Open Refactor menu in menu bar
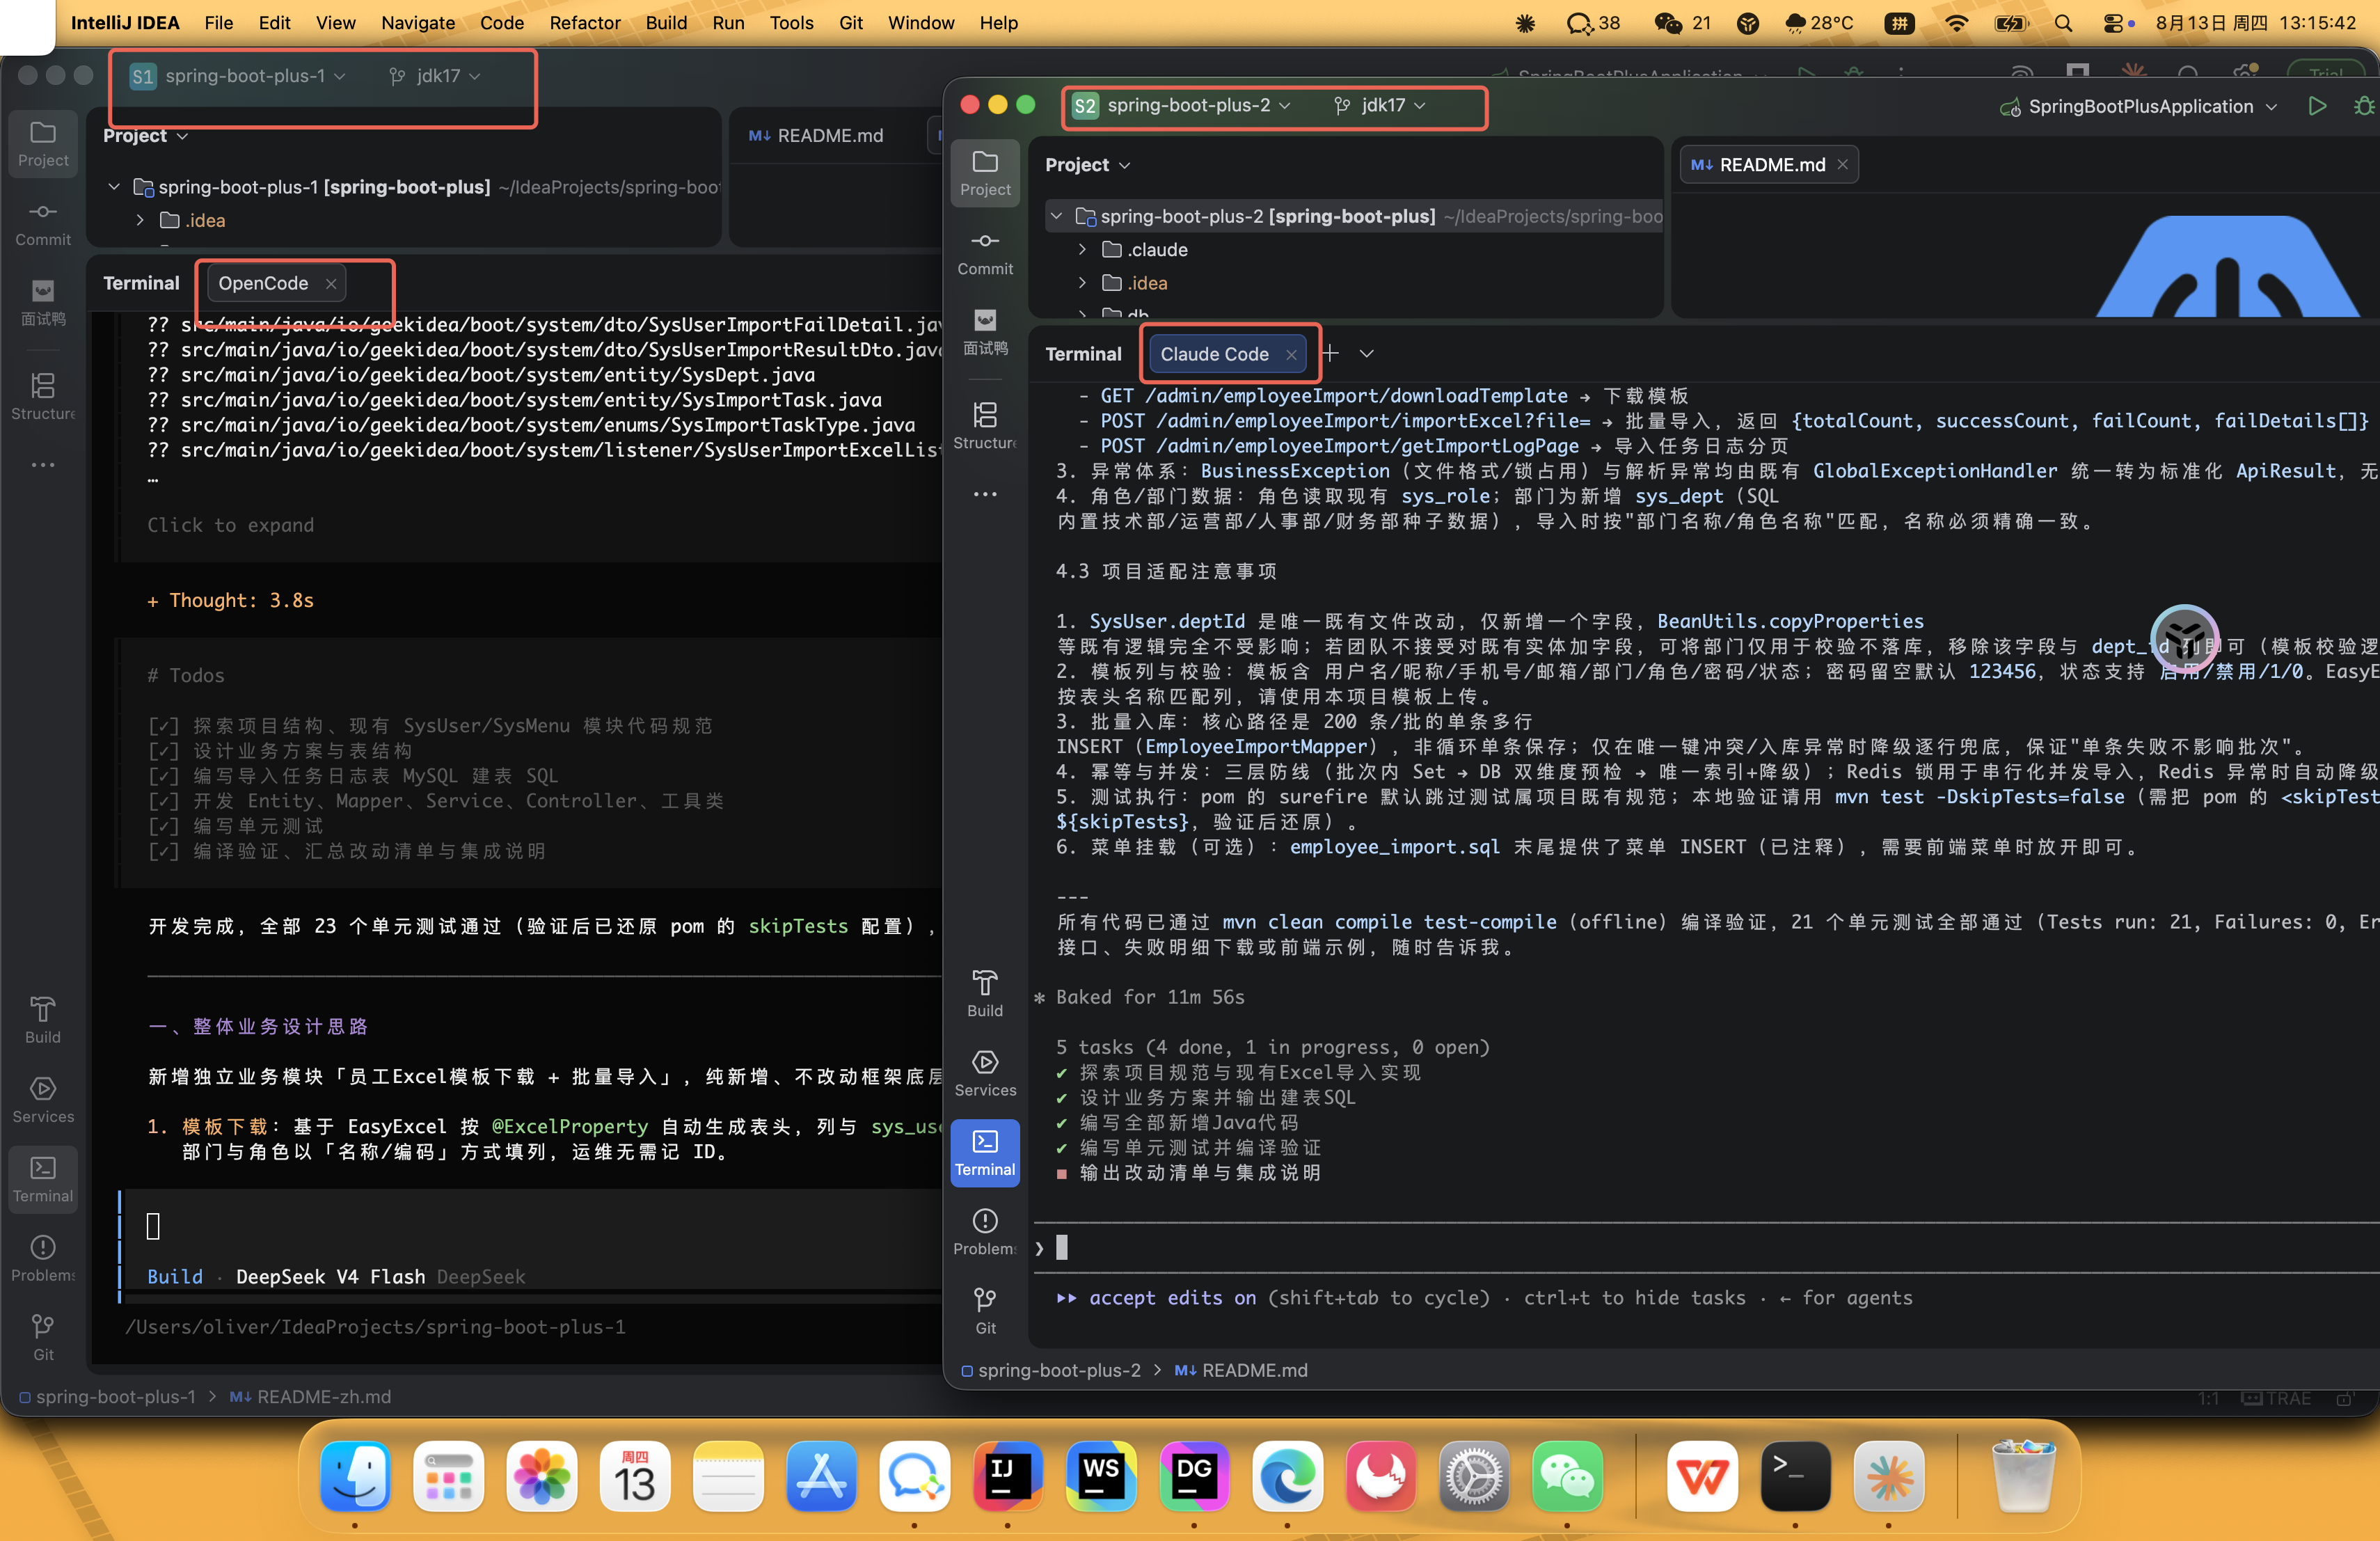This screenshot has height=1541, width=2380. point(585,23)
